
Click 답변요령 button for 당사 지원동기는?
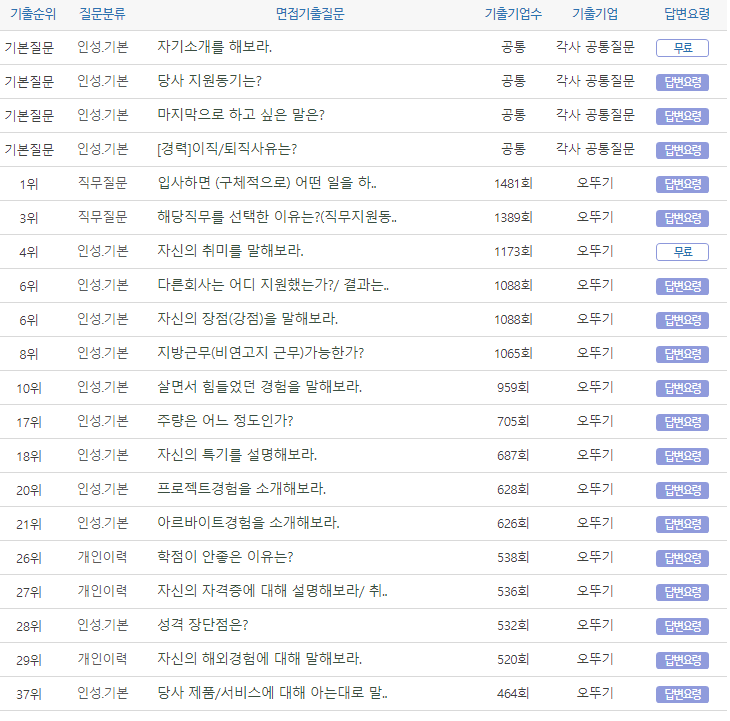click(682, 82)
